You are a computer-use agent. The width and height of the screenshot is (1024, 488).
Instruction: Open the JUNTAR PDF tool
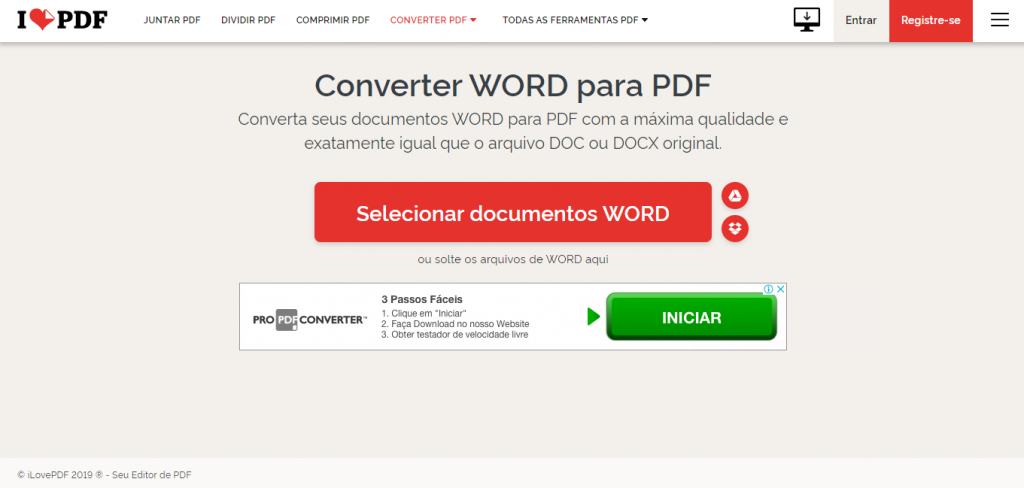[x=172, y=20]
